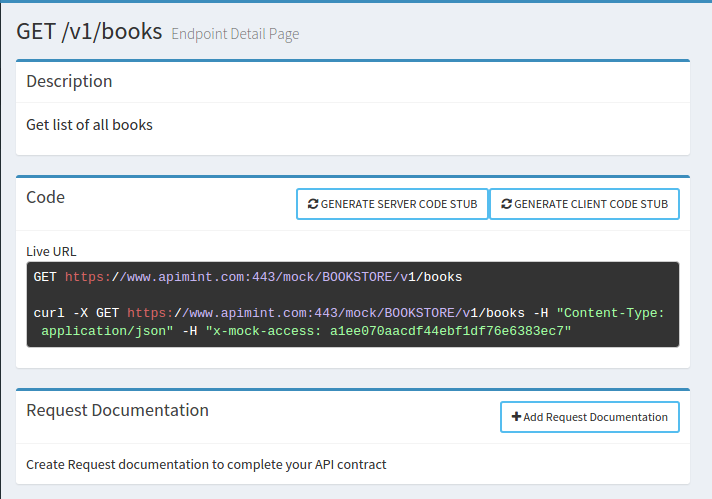This screenshot has width=712, height=499.
Task: Click the x-mock-access header token text
Action: click(x=388, y=331)
